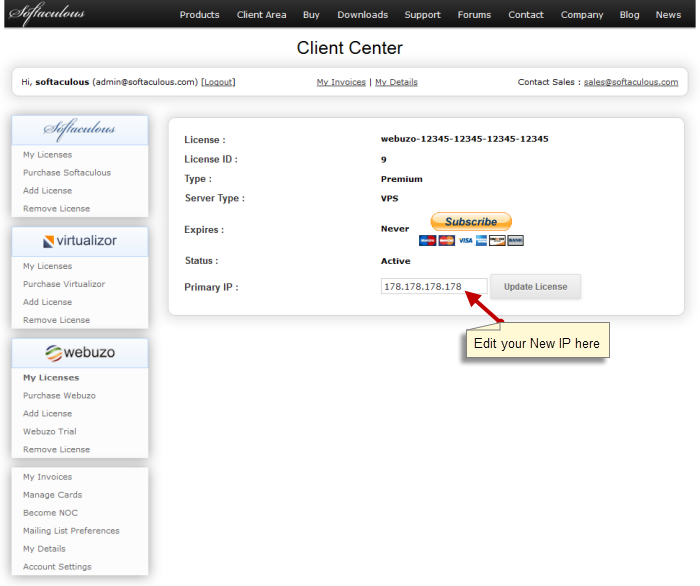Open the Company menu
Viewport: 700px width, 586px height.
tap(582, 15)
